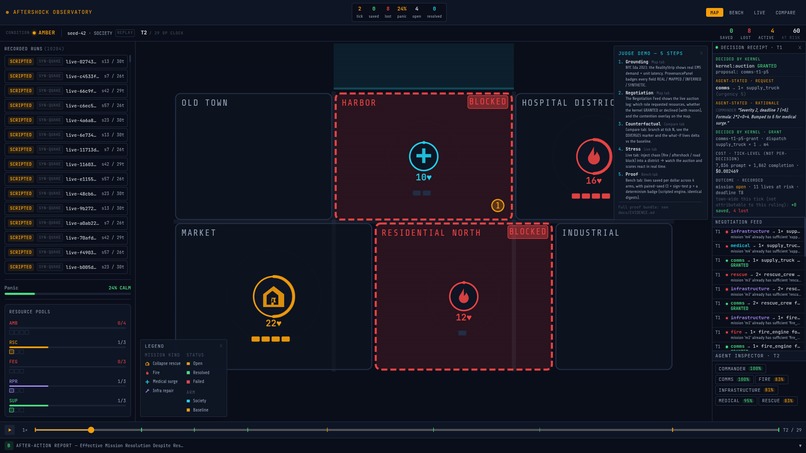Click the Infra repair wrench legend icon
The height and width of the screenshot is (453, 806).
coord(147,391)
